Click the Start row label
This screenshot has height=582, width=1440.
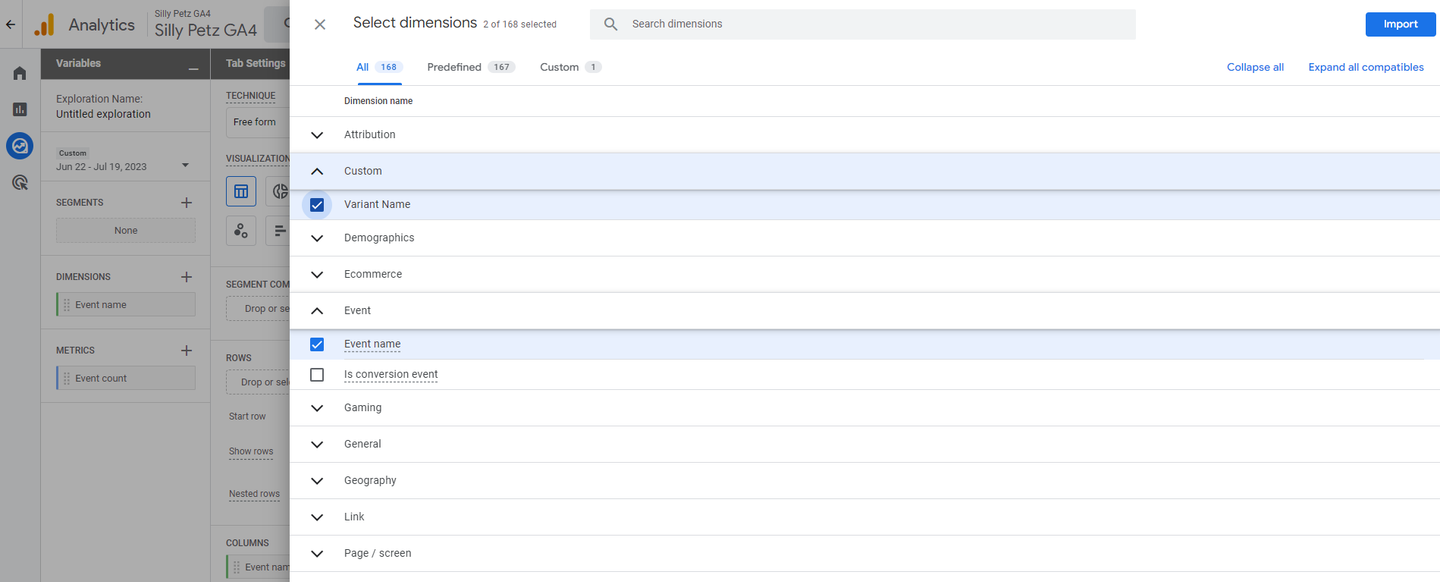[x=247, y=416]
